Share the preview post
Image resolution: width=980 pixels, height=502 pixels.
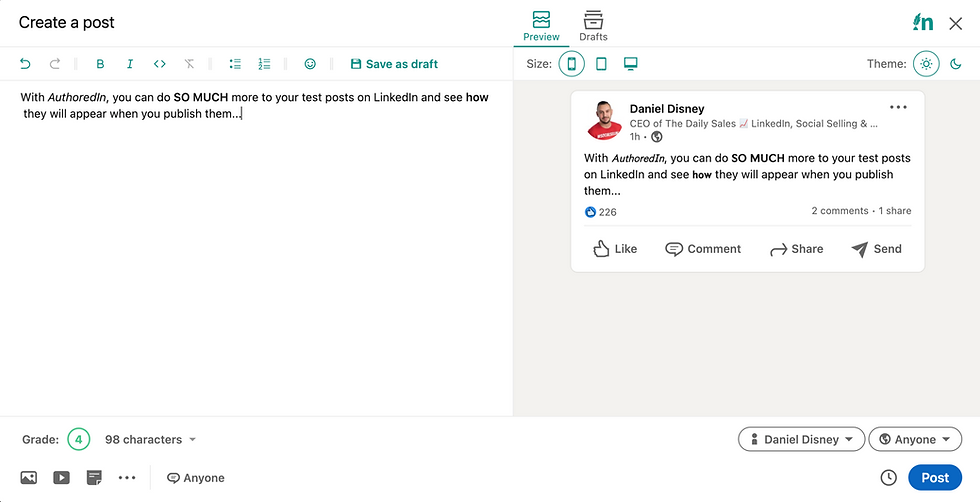[x=796, y=249]
